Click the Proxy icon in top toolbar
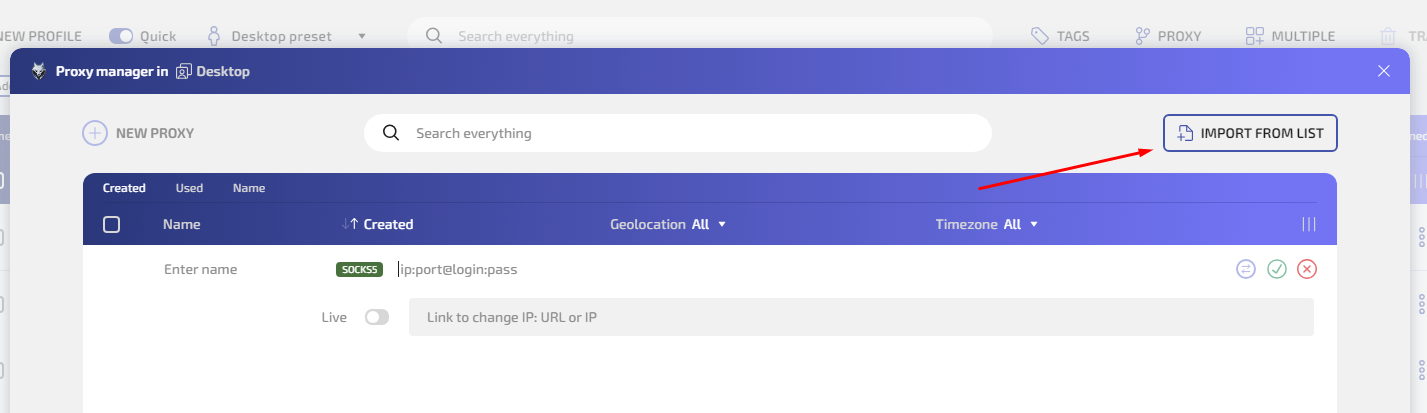1427x413 pixels. point(1168,36)
